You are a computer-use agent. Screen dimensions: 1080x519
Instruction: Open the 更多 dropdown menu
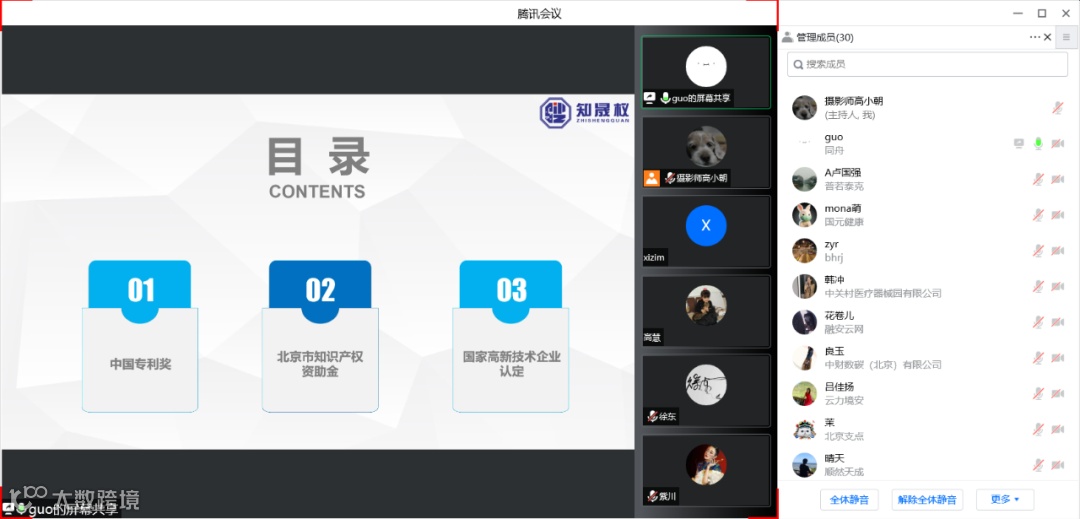point(1005,500)
